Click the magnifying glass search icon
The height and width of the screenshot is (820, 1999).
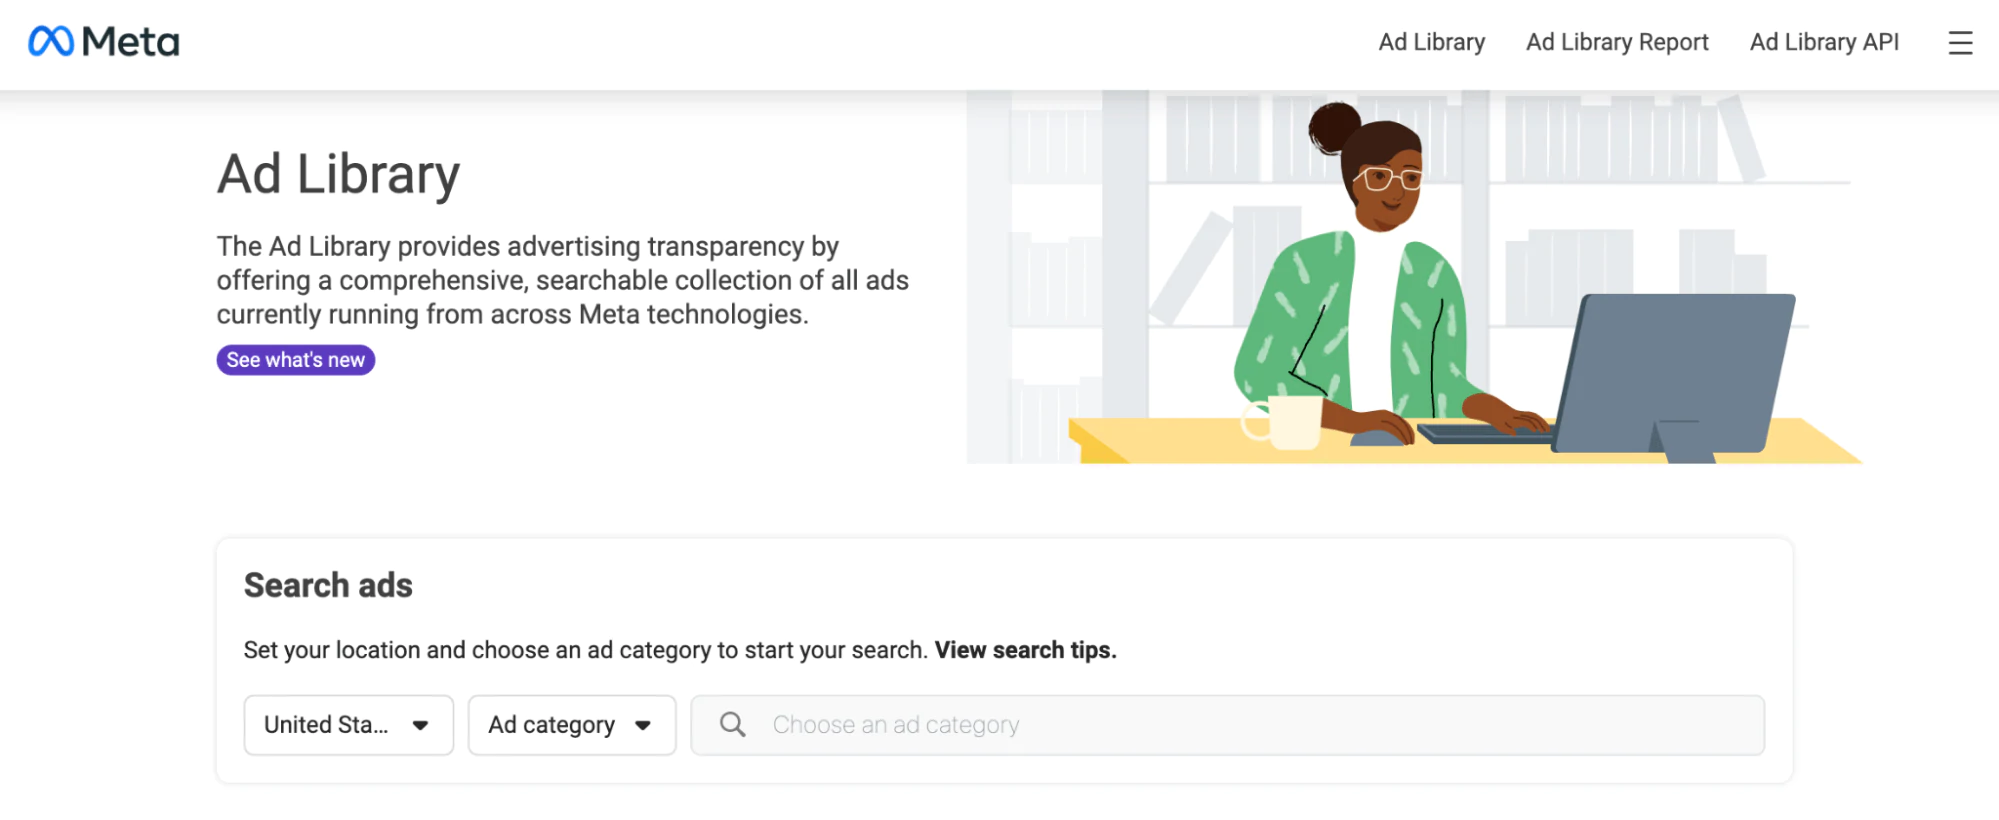(732, 724)
